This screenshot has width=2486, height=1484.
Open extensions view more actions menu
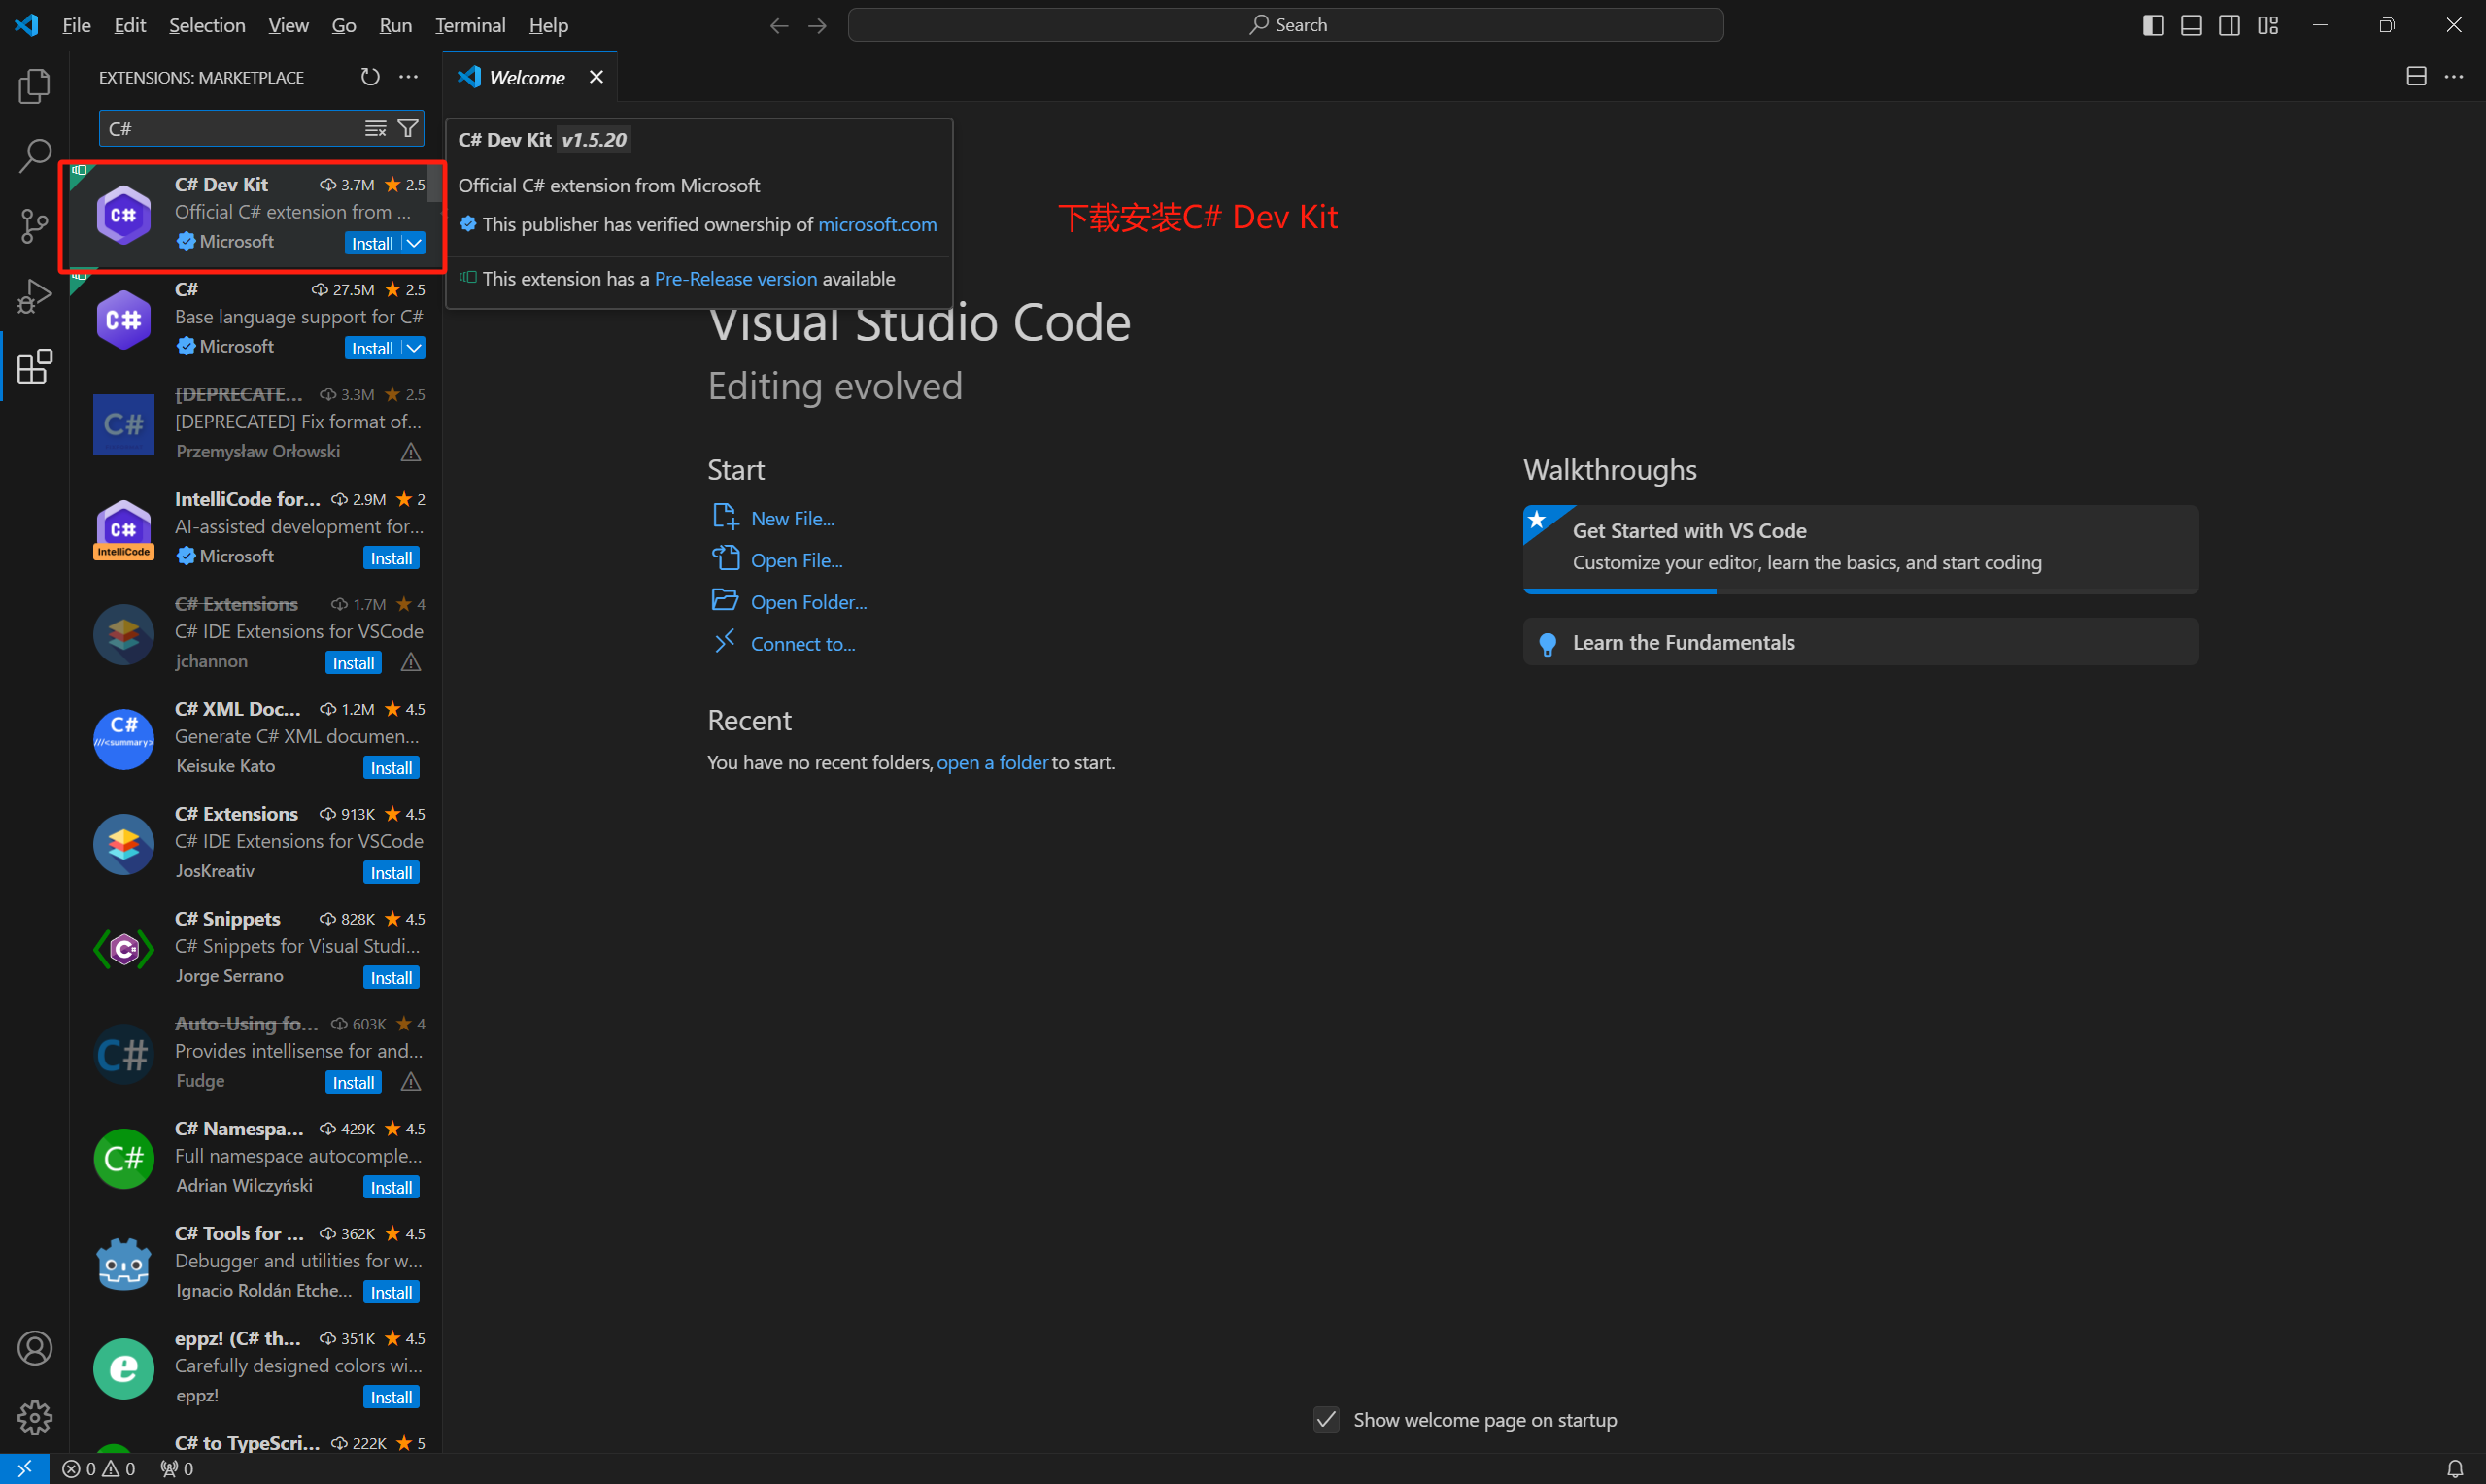click(x=409, y=77)
